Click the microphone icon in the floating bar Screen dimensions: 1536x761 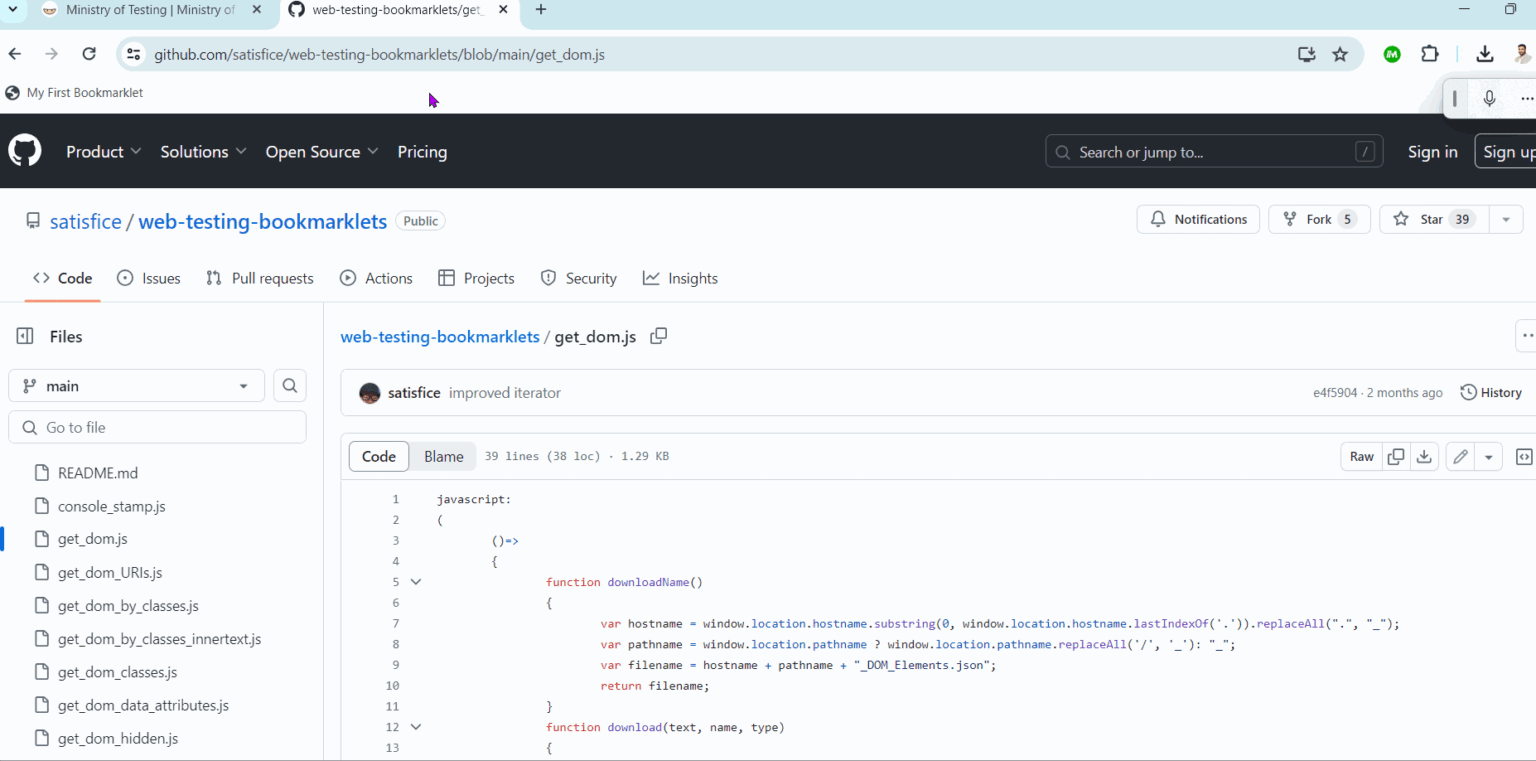click(x=1489, y=98)
